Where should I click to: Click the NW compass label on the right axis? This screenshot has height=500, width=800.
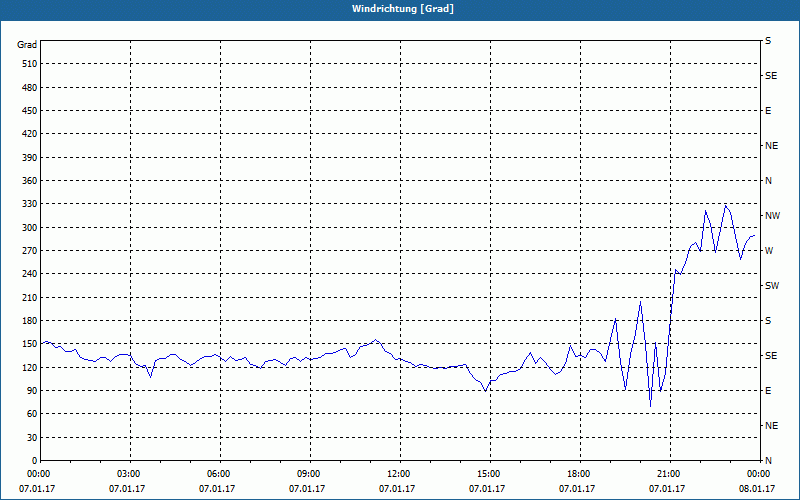tap(772, 216)
